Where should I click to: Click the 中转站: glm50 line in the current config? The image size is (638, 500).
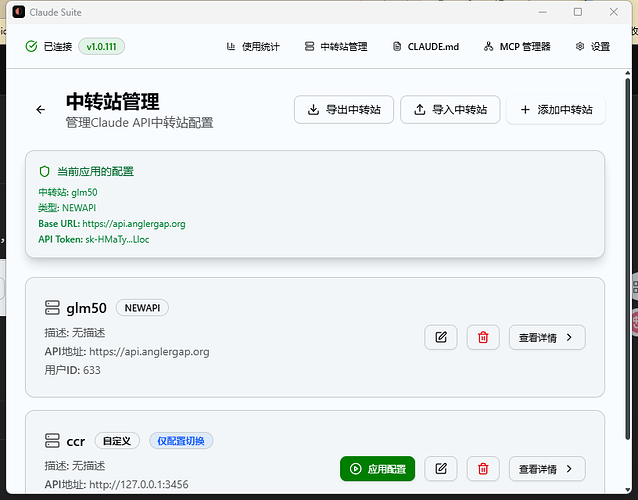point(68,192)
